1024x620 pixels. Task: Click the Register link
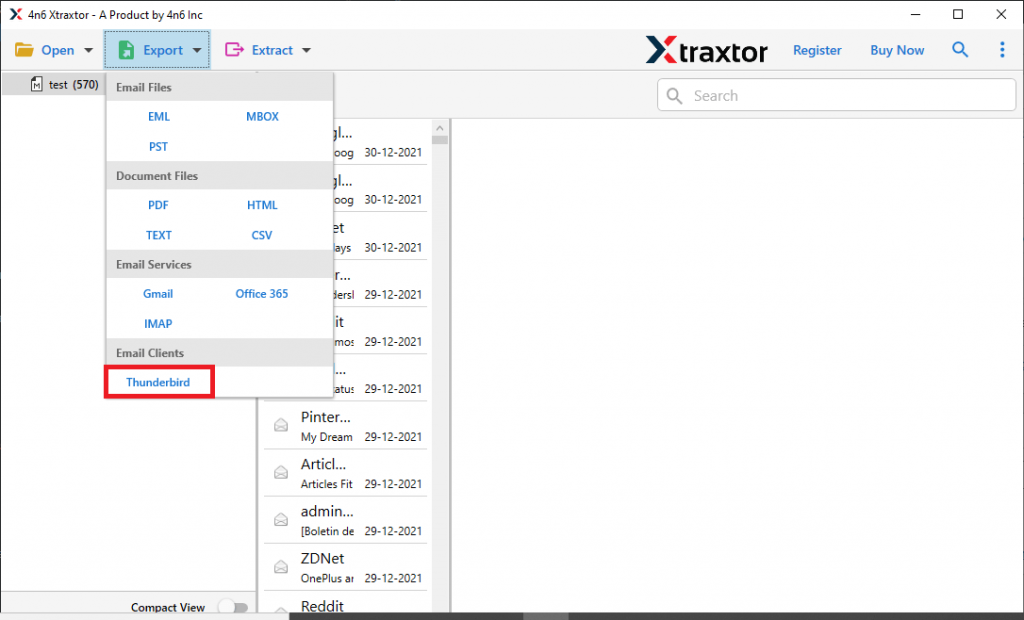tap(817, 49)
